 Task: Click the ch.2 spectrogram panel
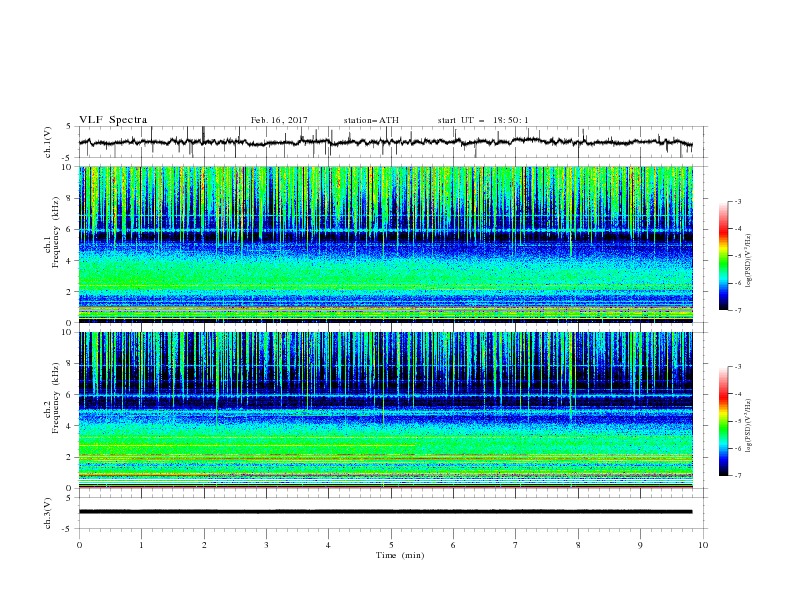point(385,410)
